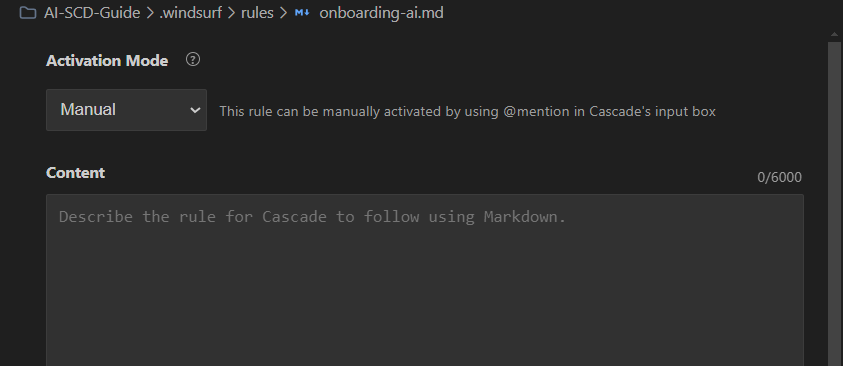Select the .windsurf breadcrumb item
Screen dimensions: 843x366
coord(190,13)
